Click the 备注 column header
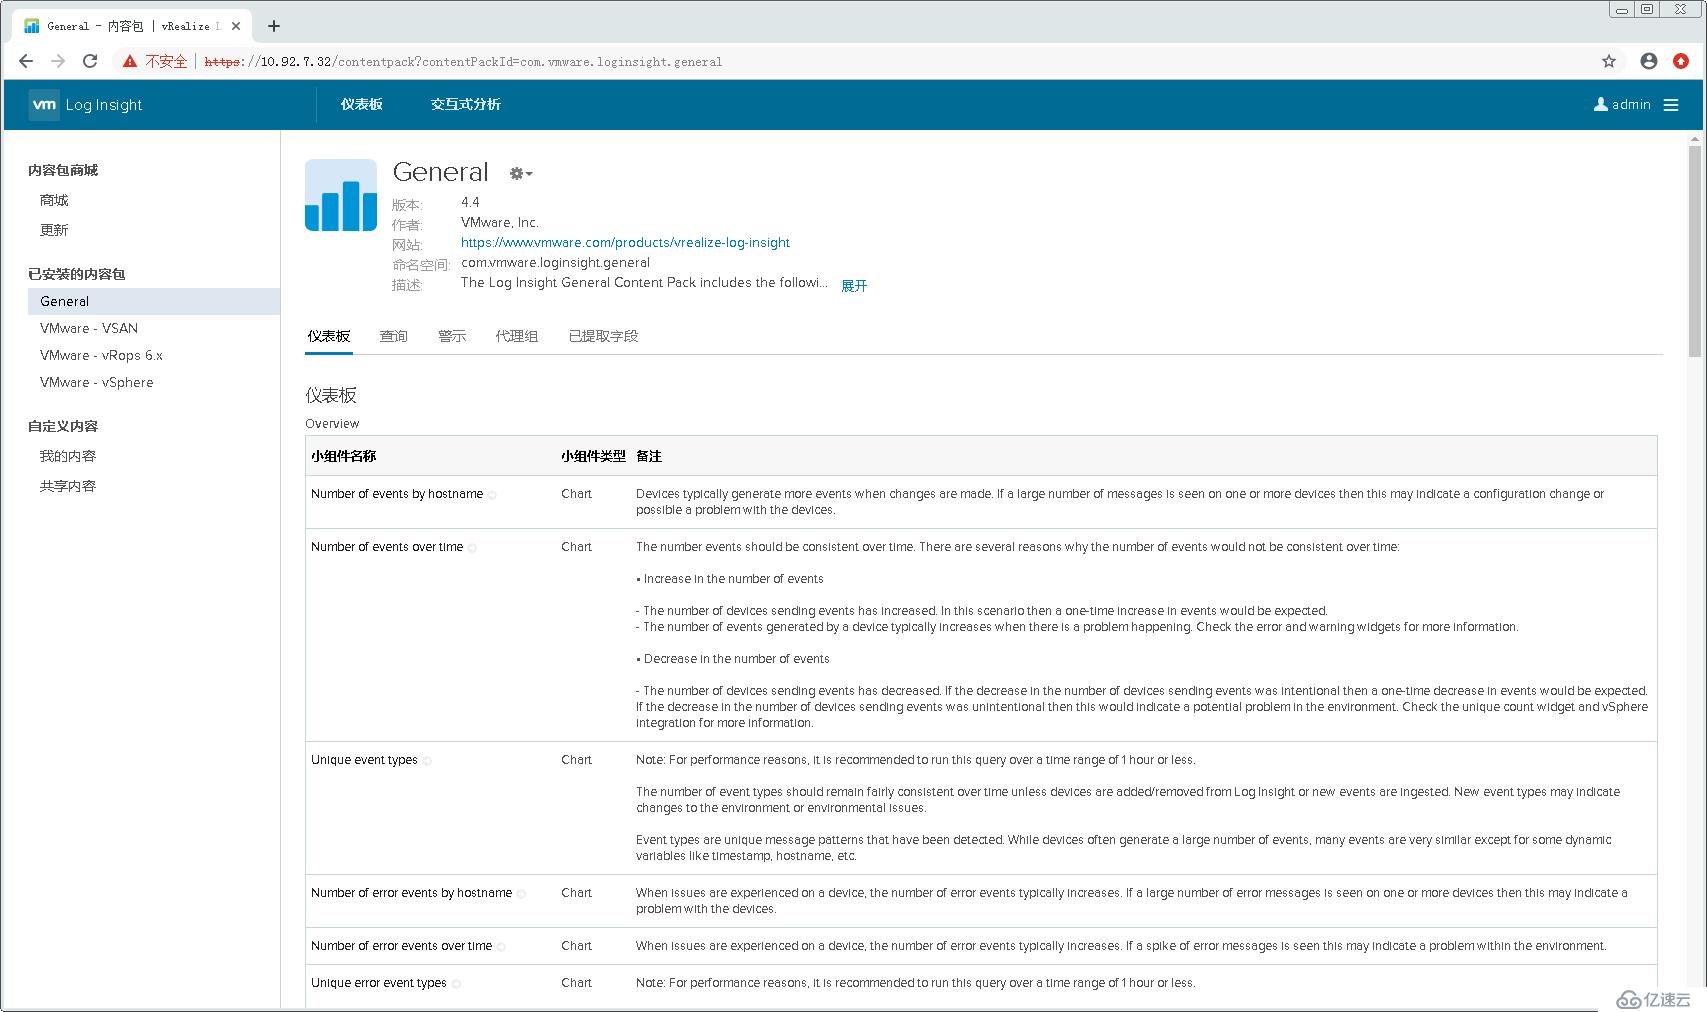 pyautogui.click(x=649, y=456)
